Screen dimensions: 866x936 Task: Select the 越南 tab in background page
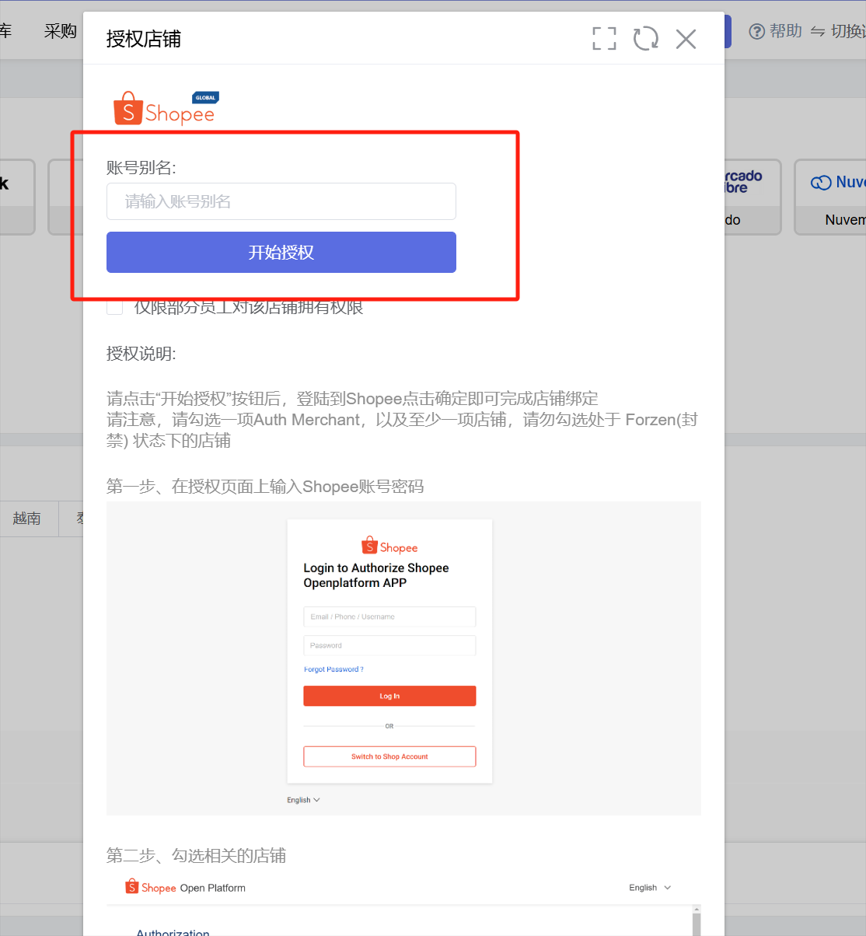coord(27,518)
